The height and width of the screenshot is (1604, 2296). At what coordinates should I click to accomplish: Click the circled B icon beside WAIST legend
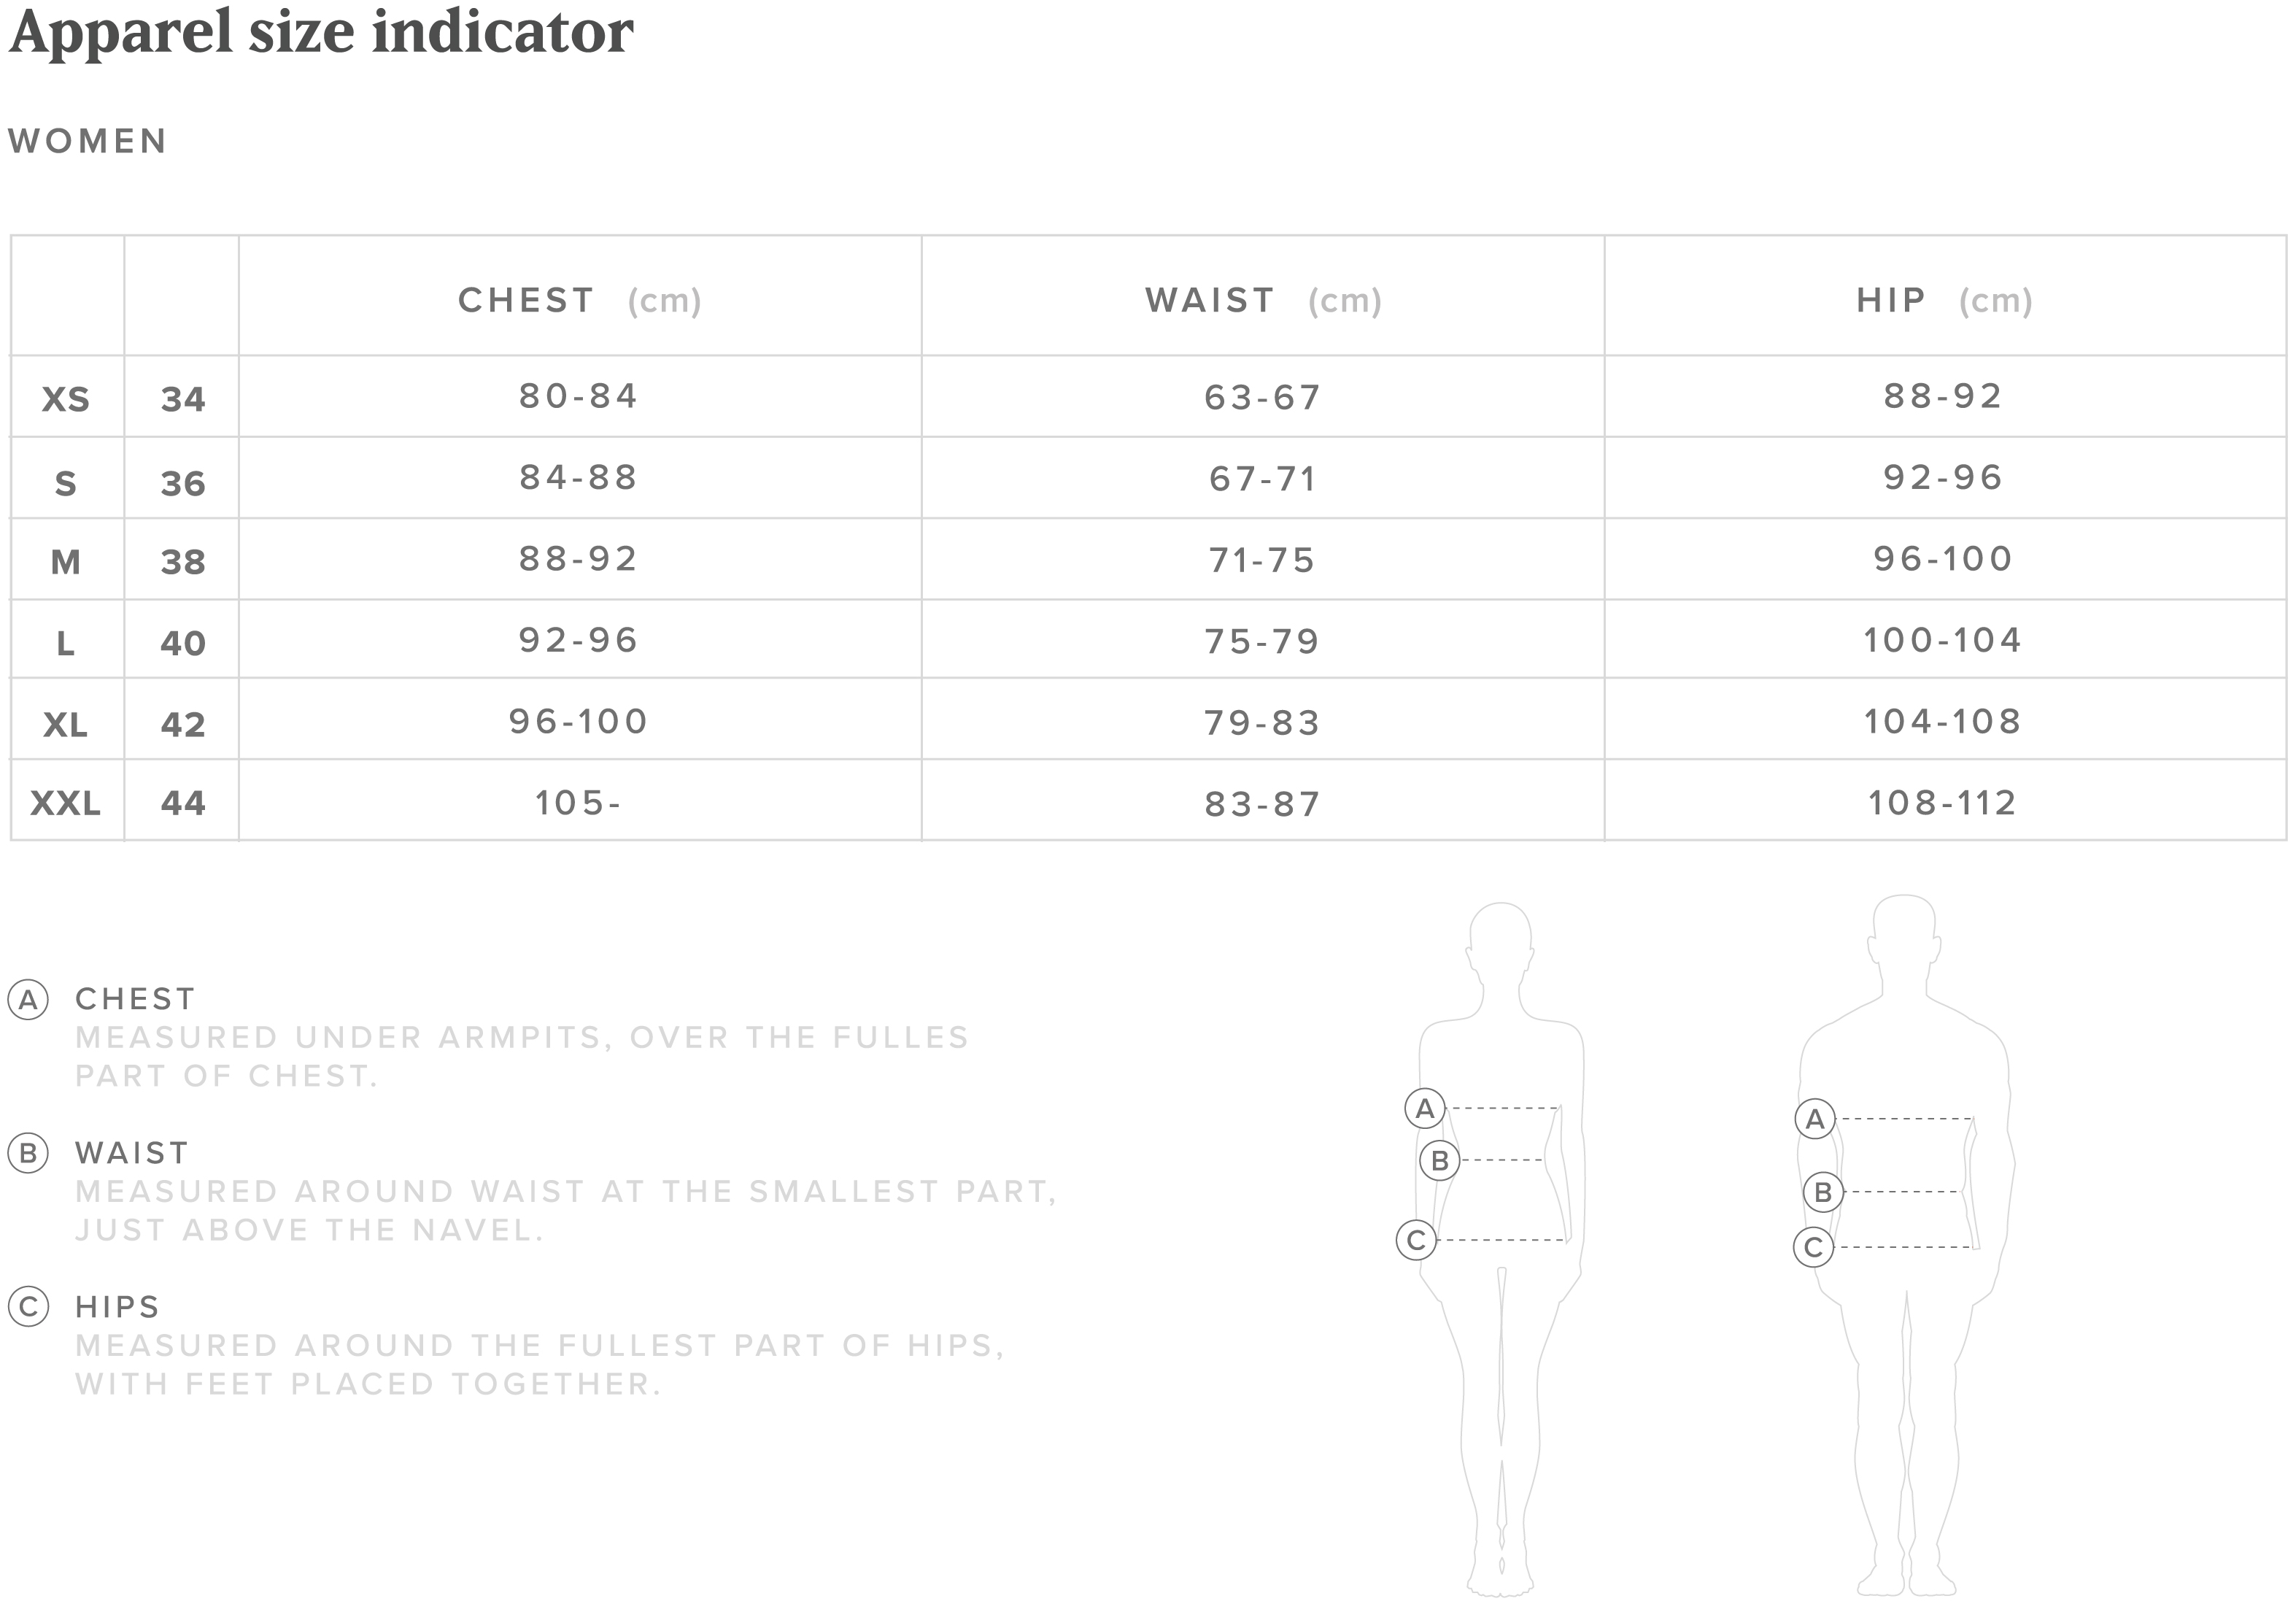28,1153
